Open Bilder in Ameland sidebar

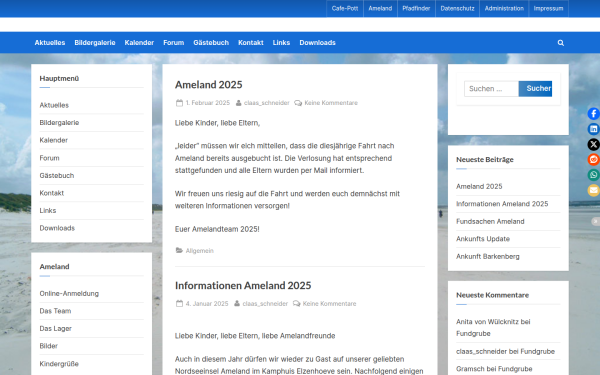click(x=49, y=346)
